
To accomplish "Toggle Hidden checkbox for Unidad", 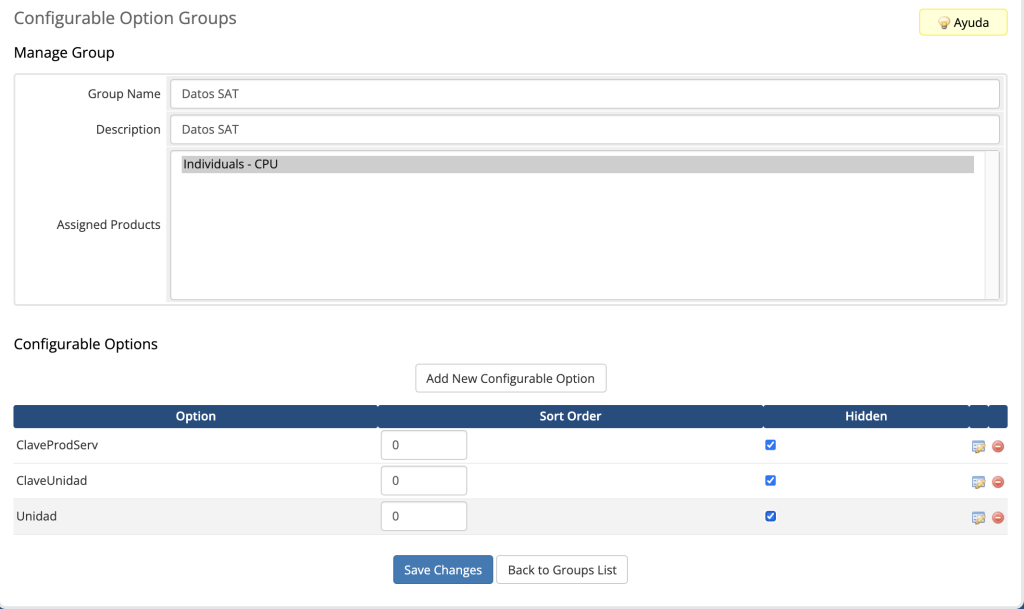I will point(771,516).
